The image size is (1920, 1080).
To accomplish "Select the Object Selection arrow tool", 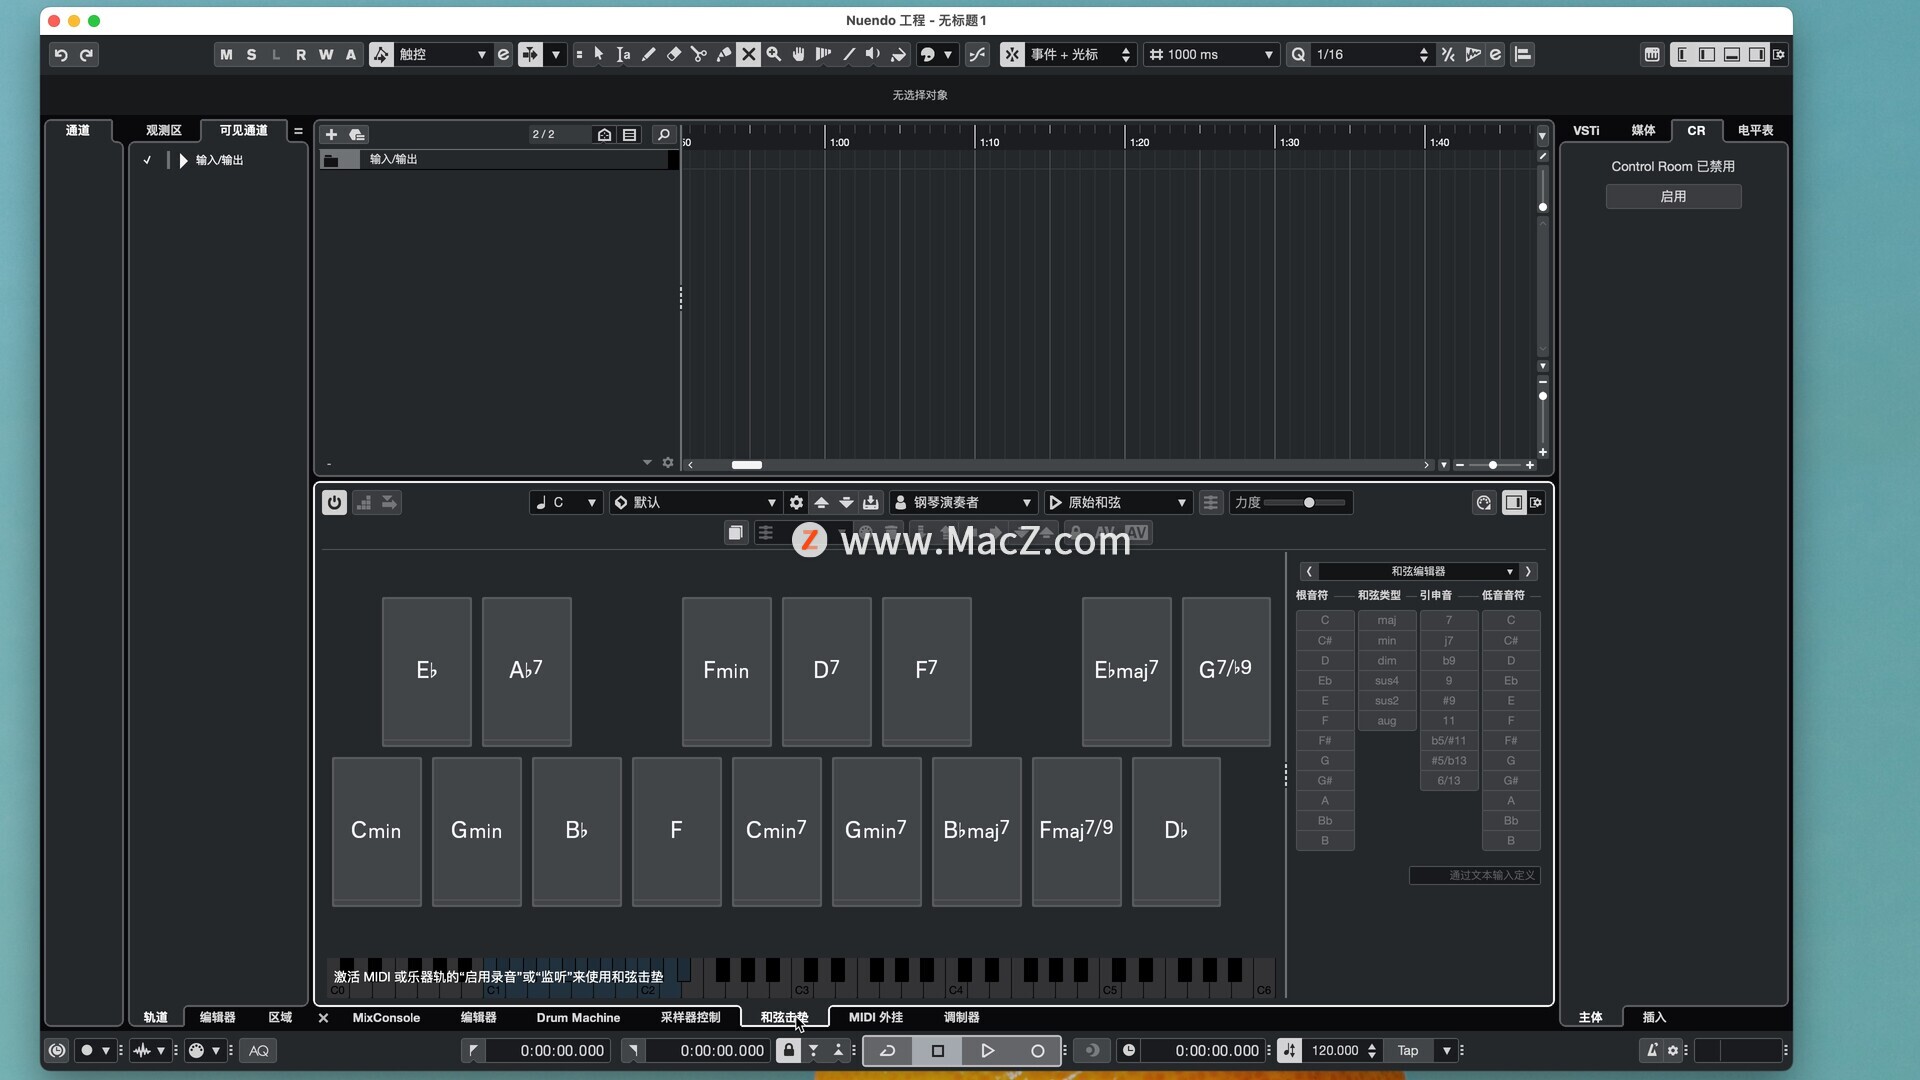I will (598, 54).
